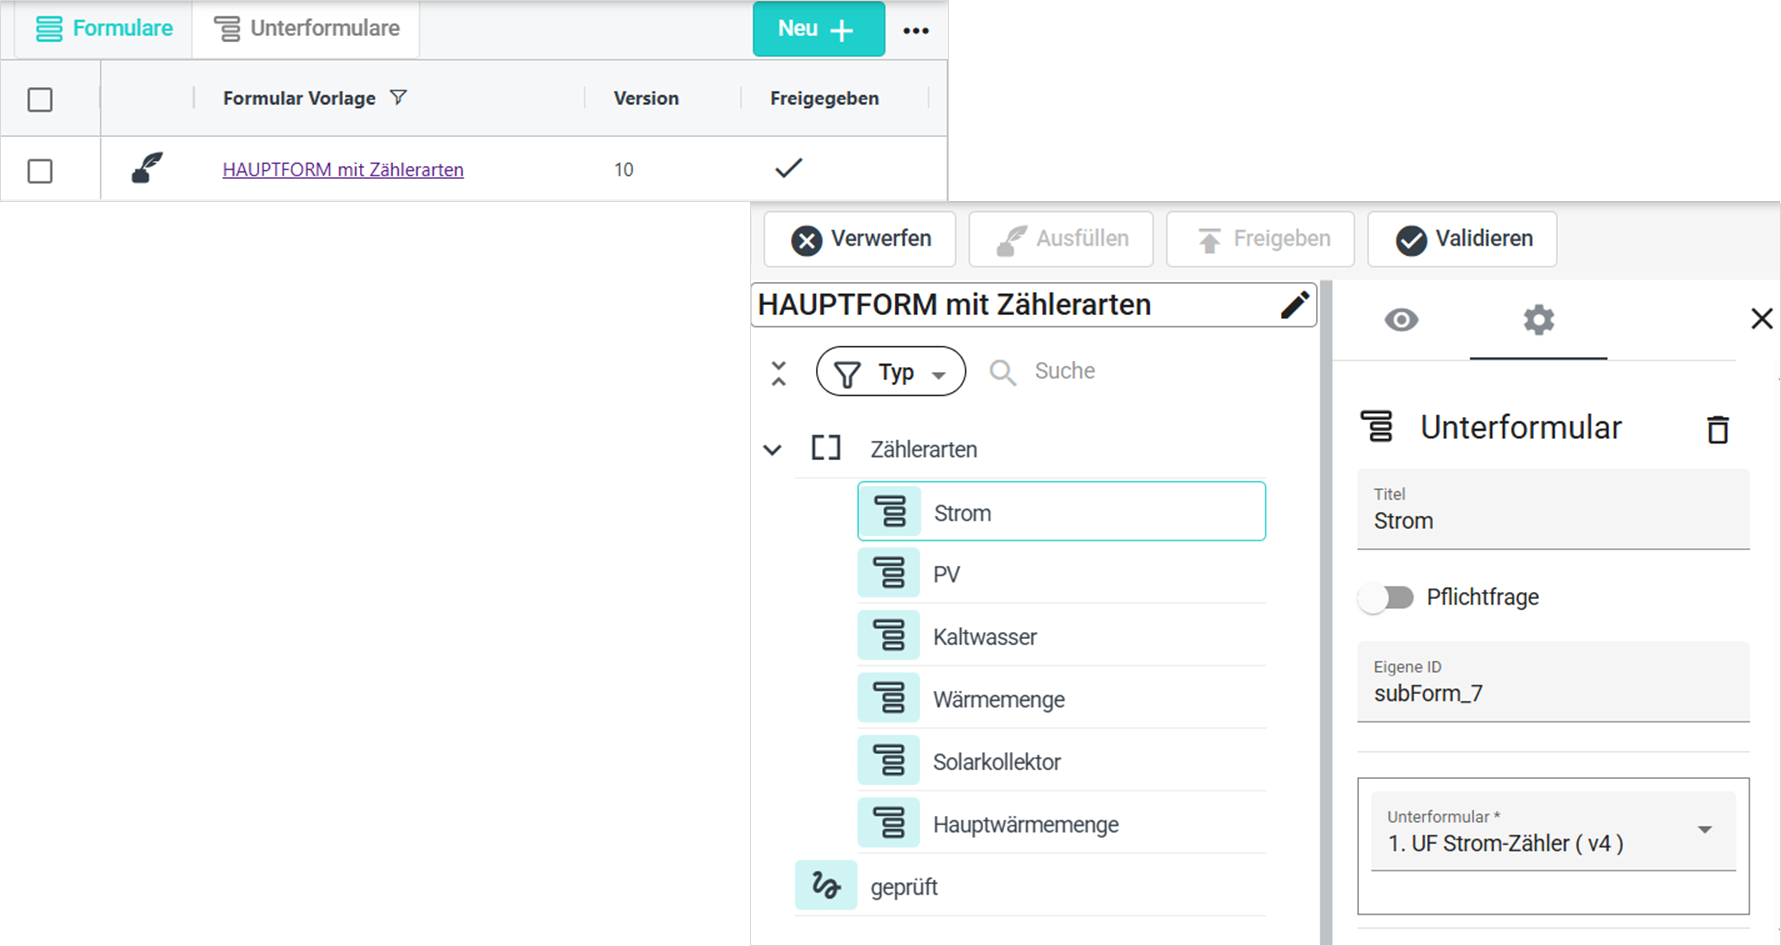The image size is (1781, 946).
Task: Click the Freigegeben column header
Action: (825, 98)
